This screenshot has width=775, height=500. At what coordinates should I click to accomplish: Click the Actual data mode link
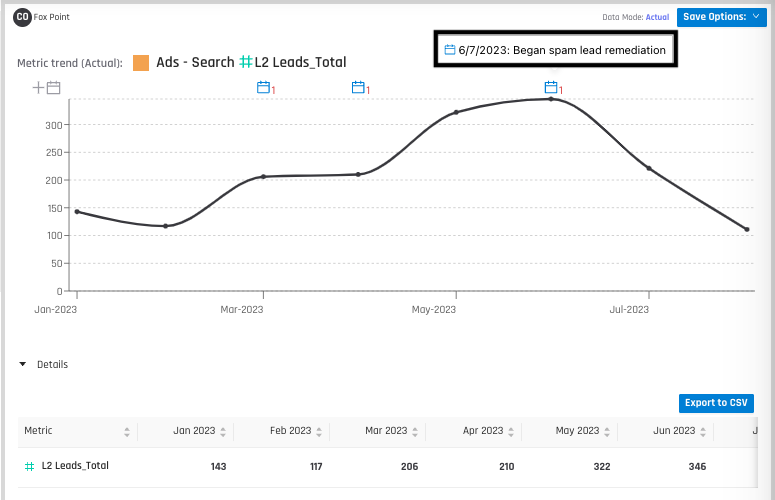[657, 17]
